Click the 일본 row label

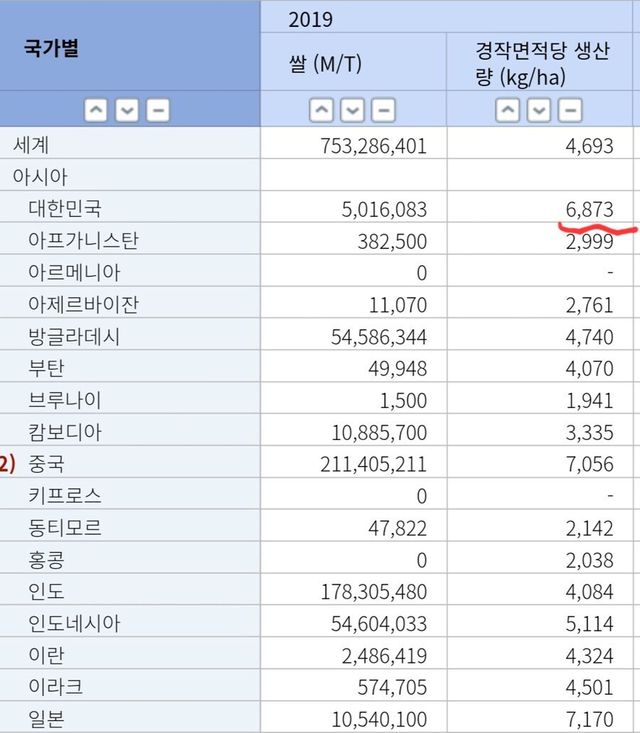pyautogui.click(x=46, y=718)
